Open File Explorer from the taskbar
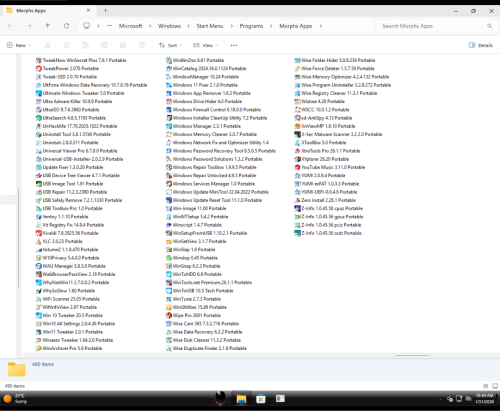This screenshot has width=500, height=411. (x=241, y=399)
